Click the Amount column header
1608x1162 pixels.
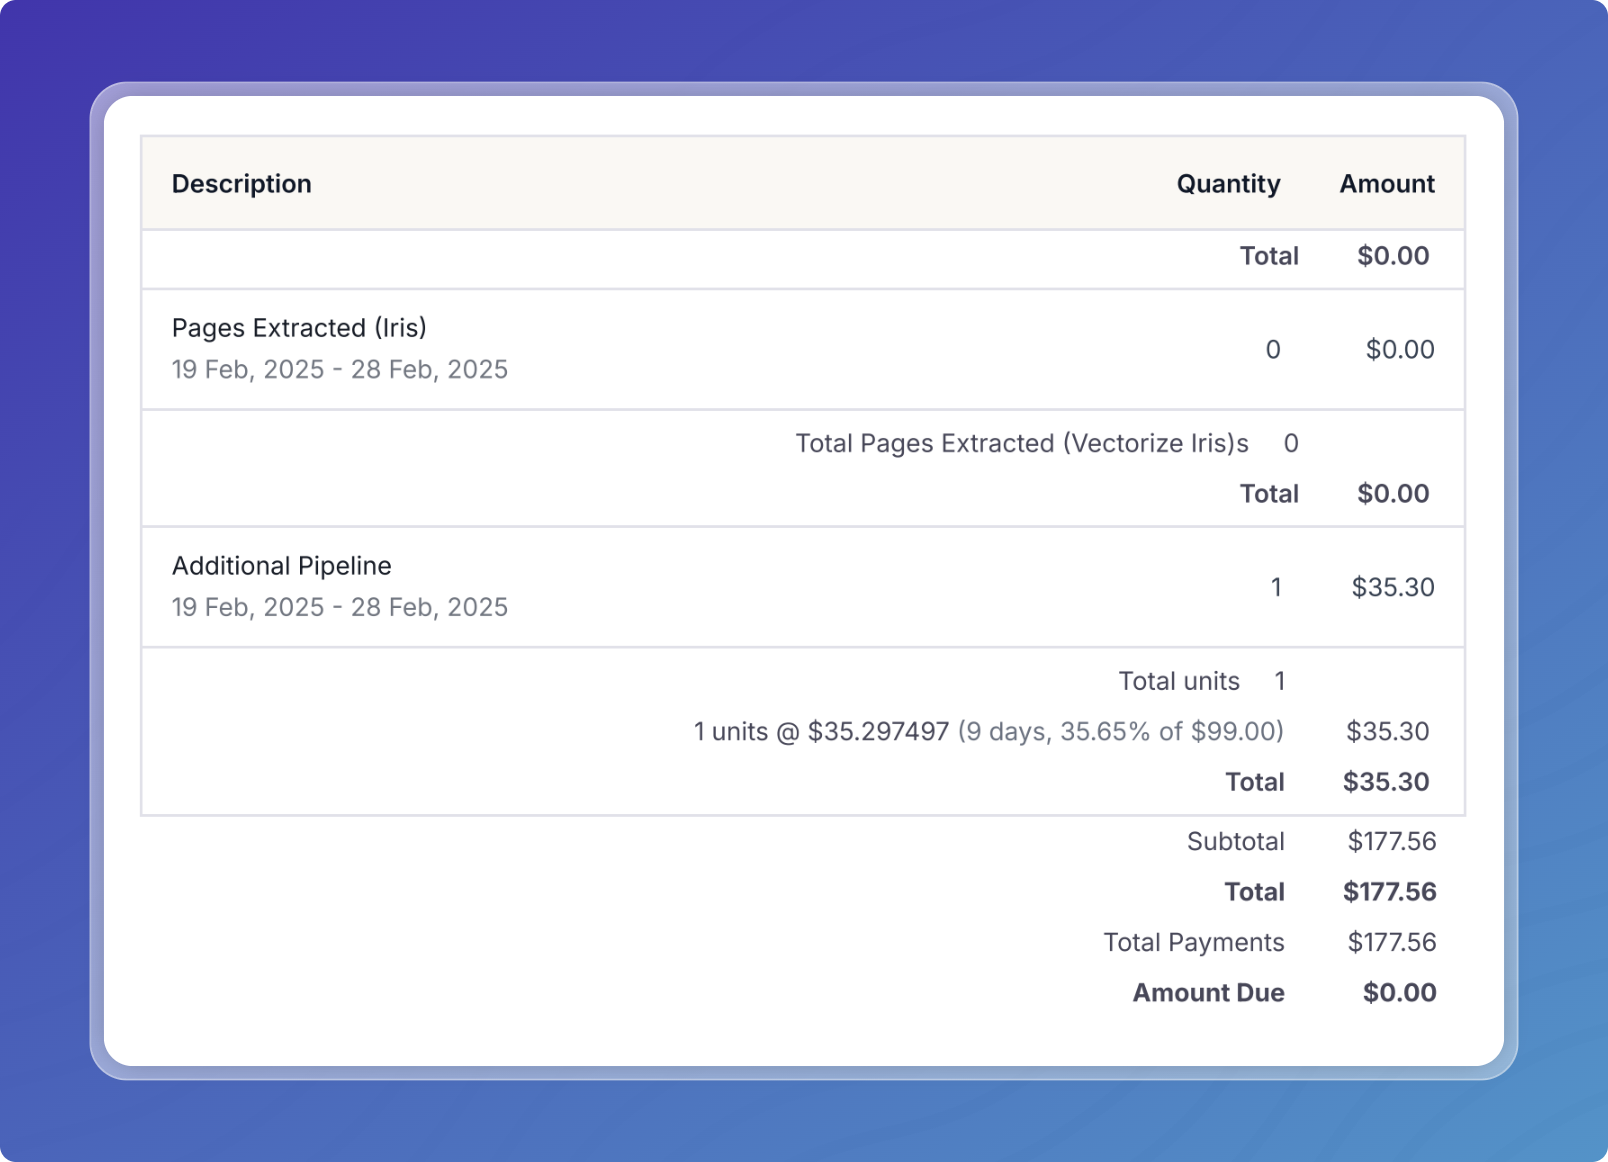(x=1387, y=184)
